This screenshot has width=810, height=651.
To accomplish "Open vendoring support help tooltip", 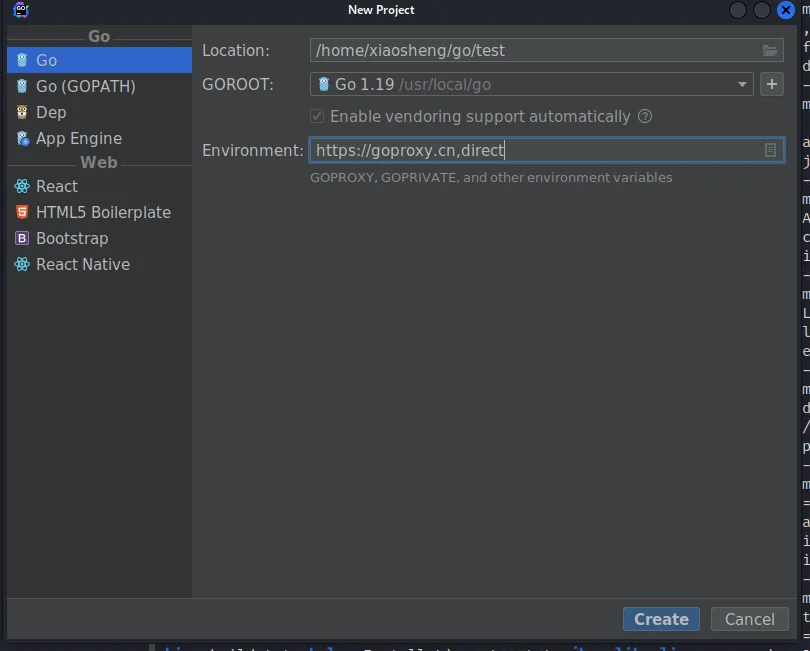I will click(645, 116).
